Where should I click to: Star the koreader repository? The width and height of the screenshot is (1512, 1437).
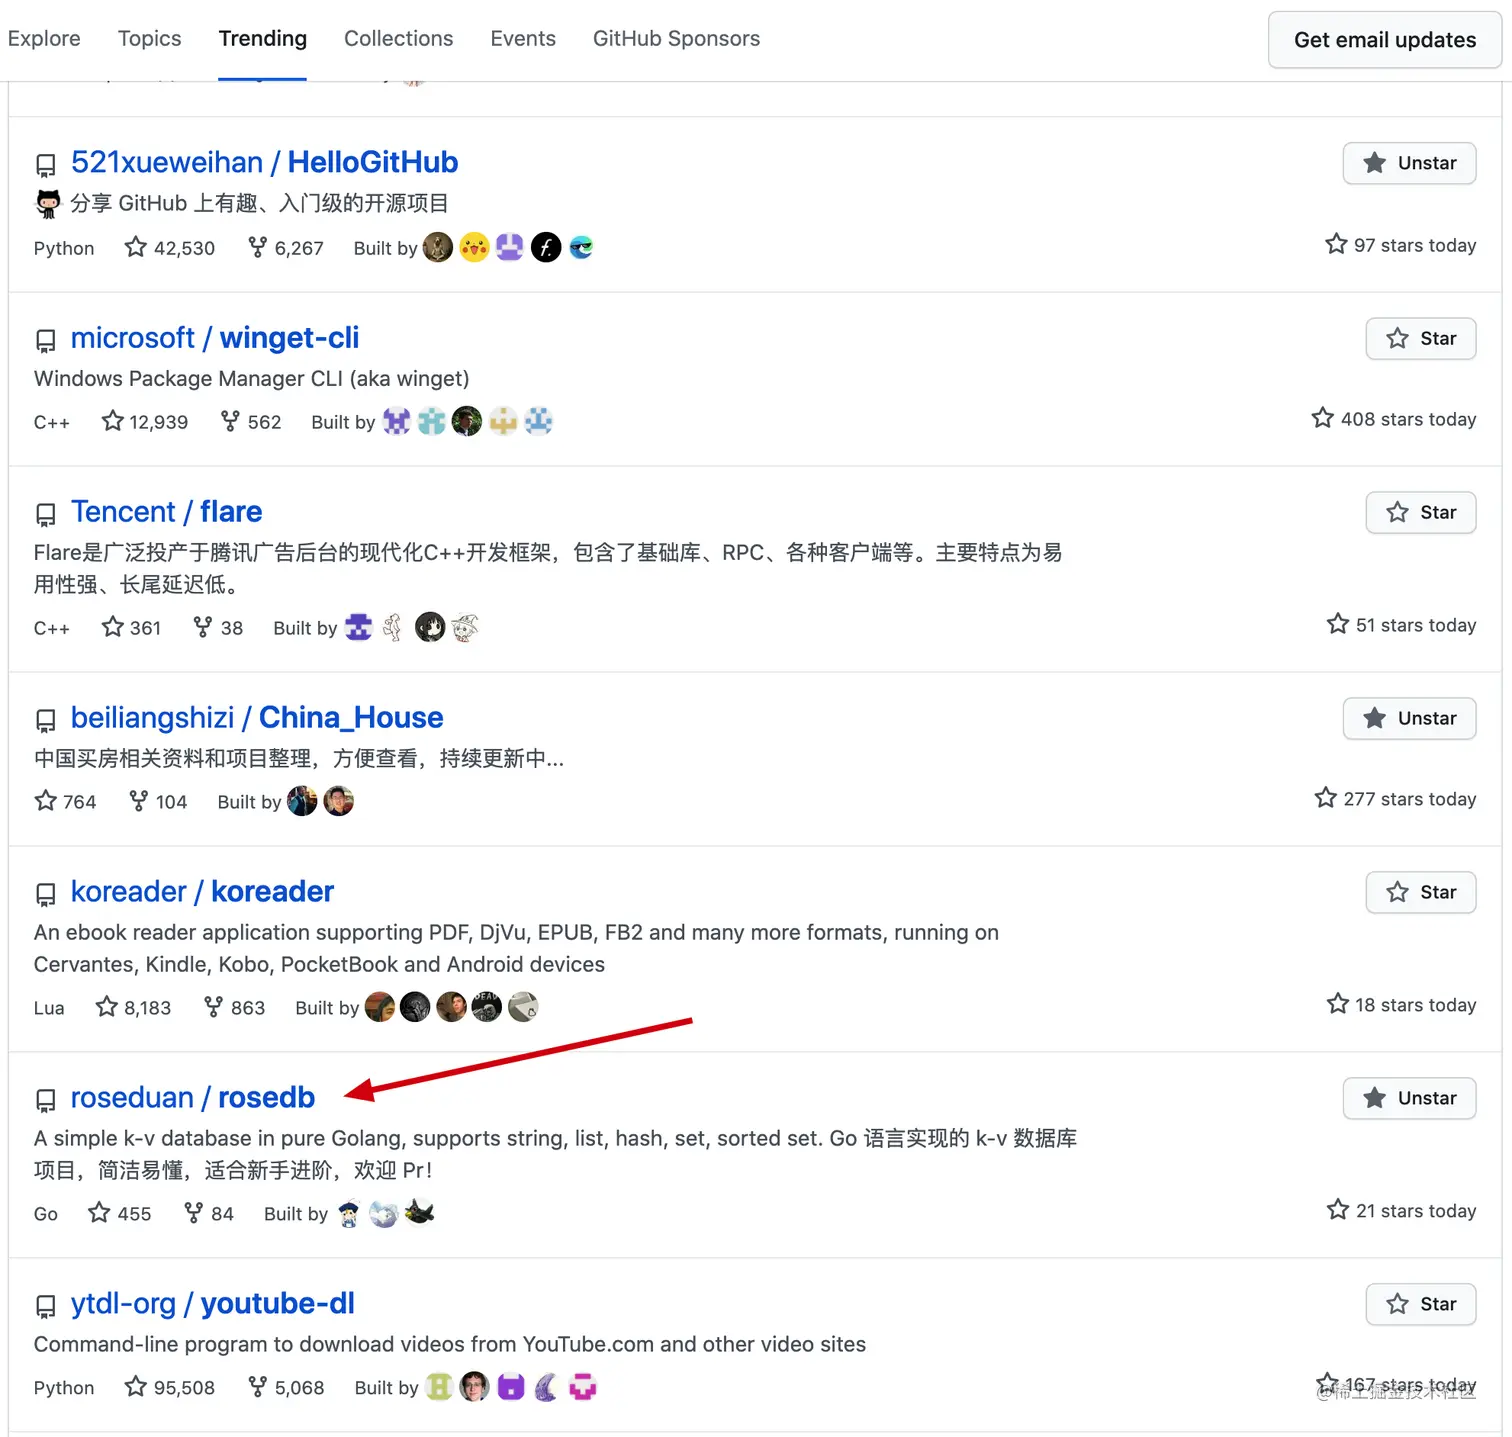[1421, 893]
